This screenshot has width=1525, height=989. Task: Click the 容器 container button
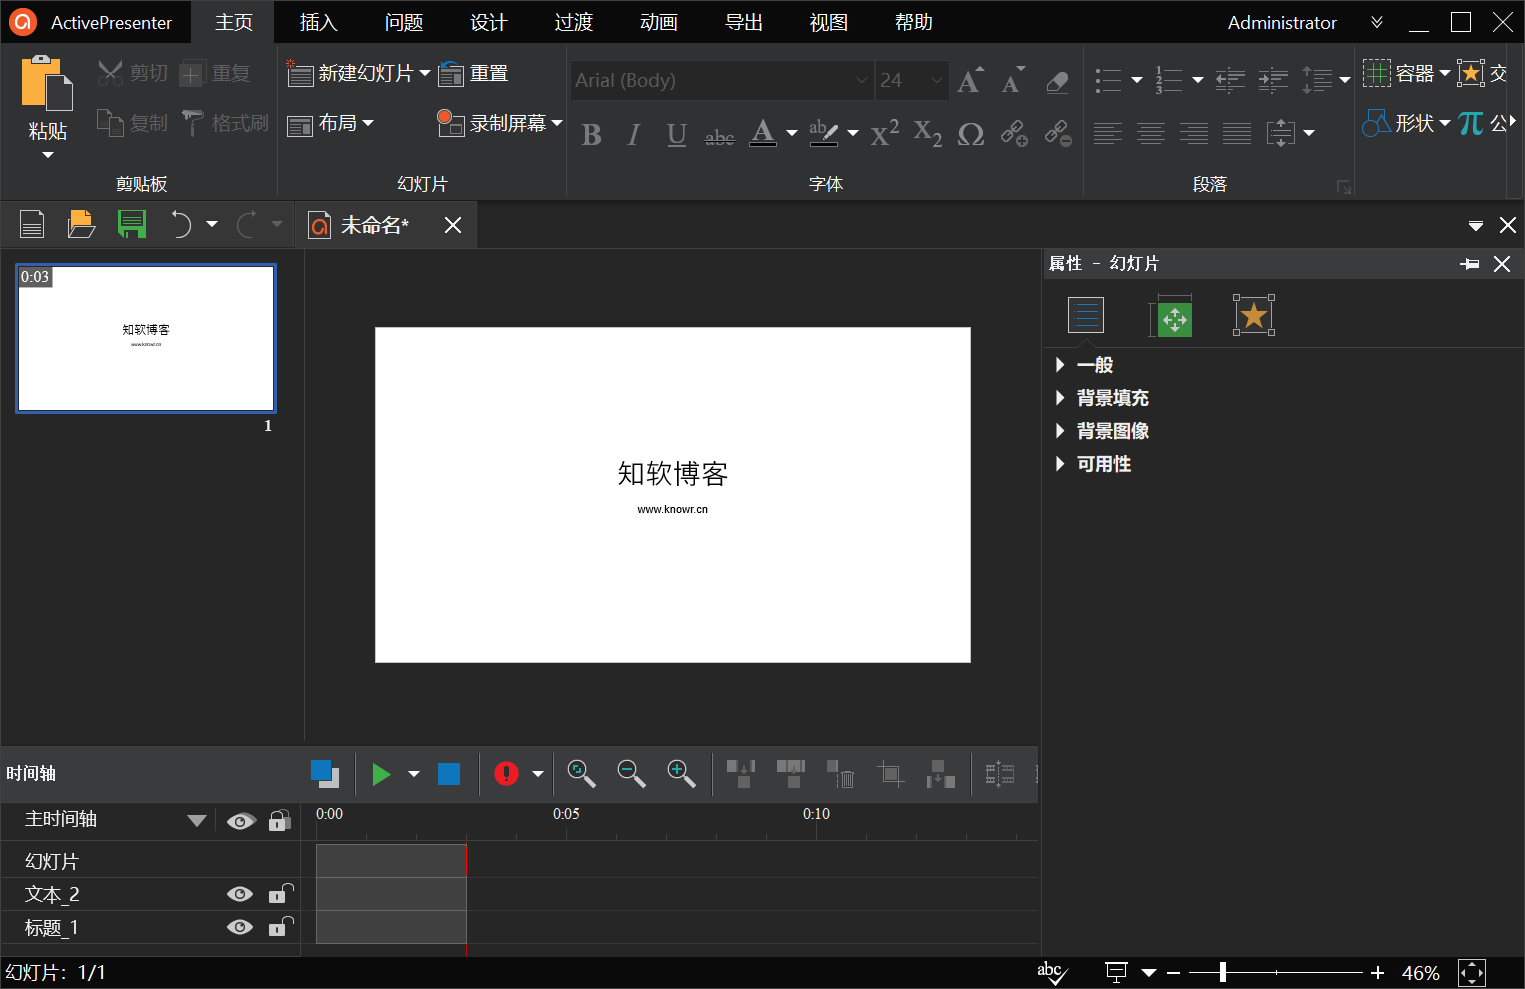(x=1406, y=73)
